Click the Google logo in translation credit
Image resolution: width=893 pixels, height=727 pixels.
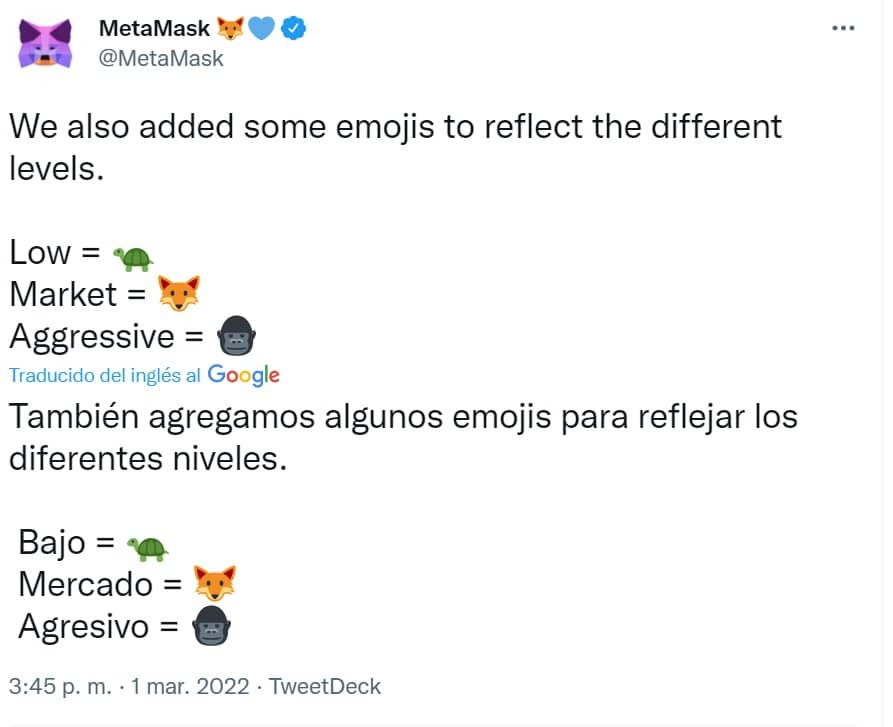coord(243,375)
